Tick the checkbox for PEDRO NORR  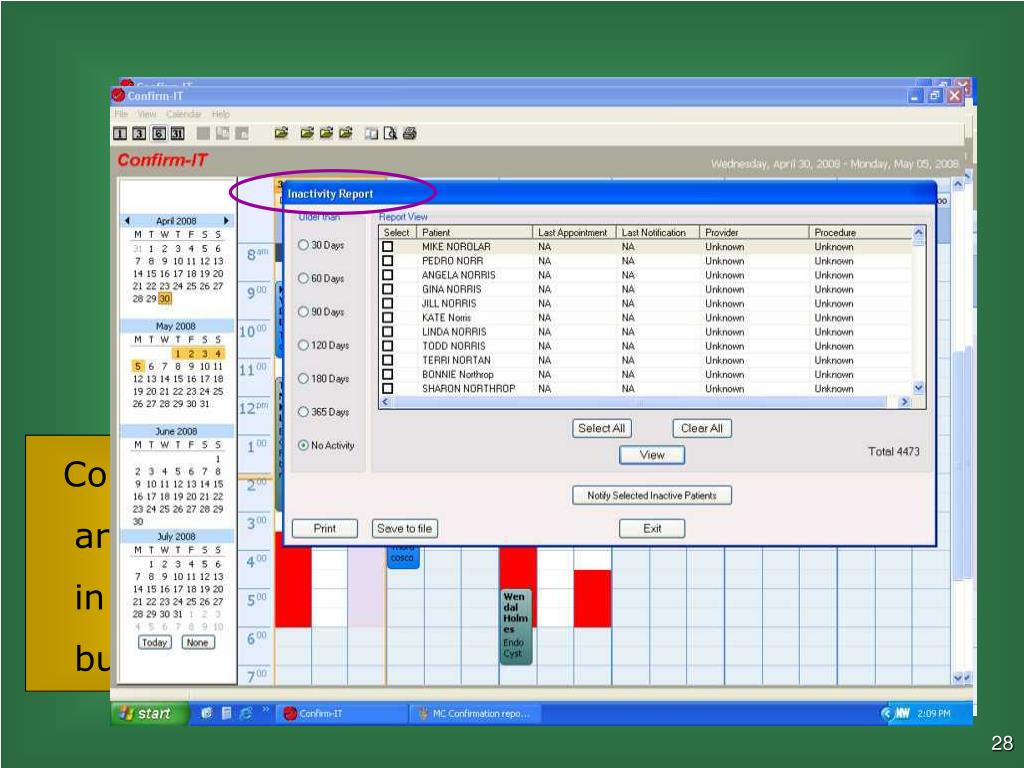(387, 261)
